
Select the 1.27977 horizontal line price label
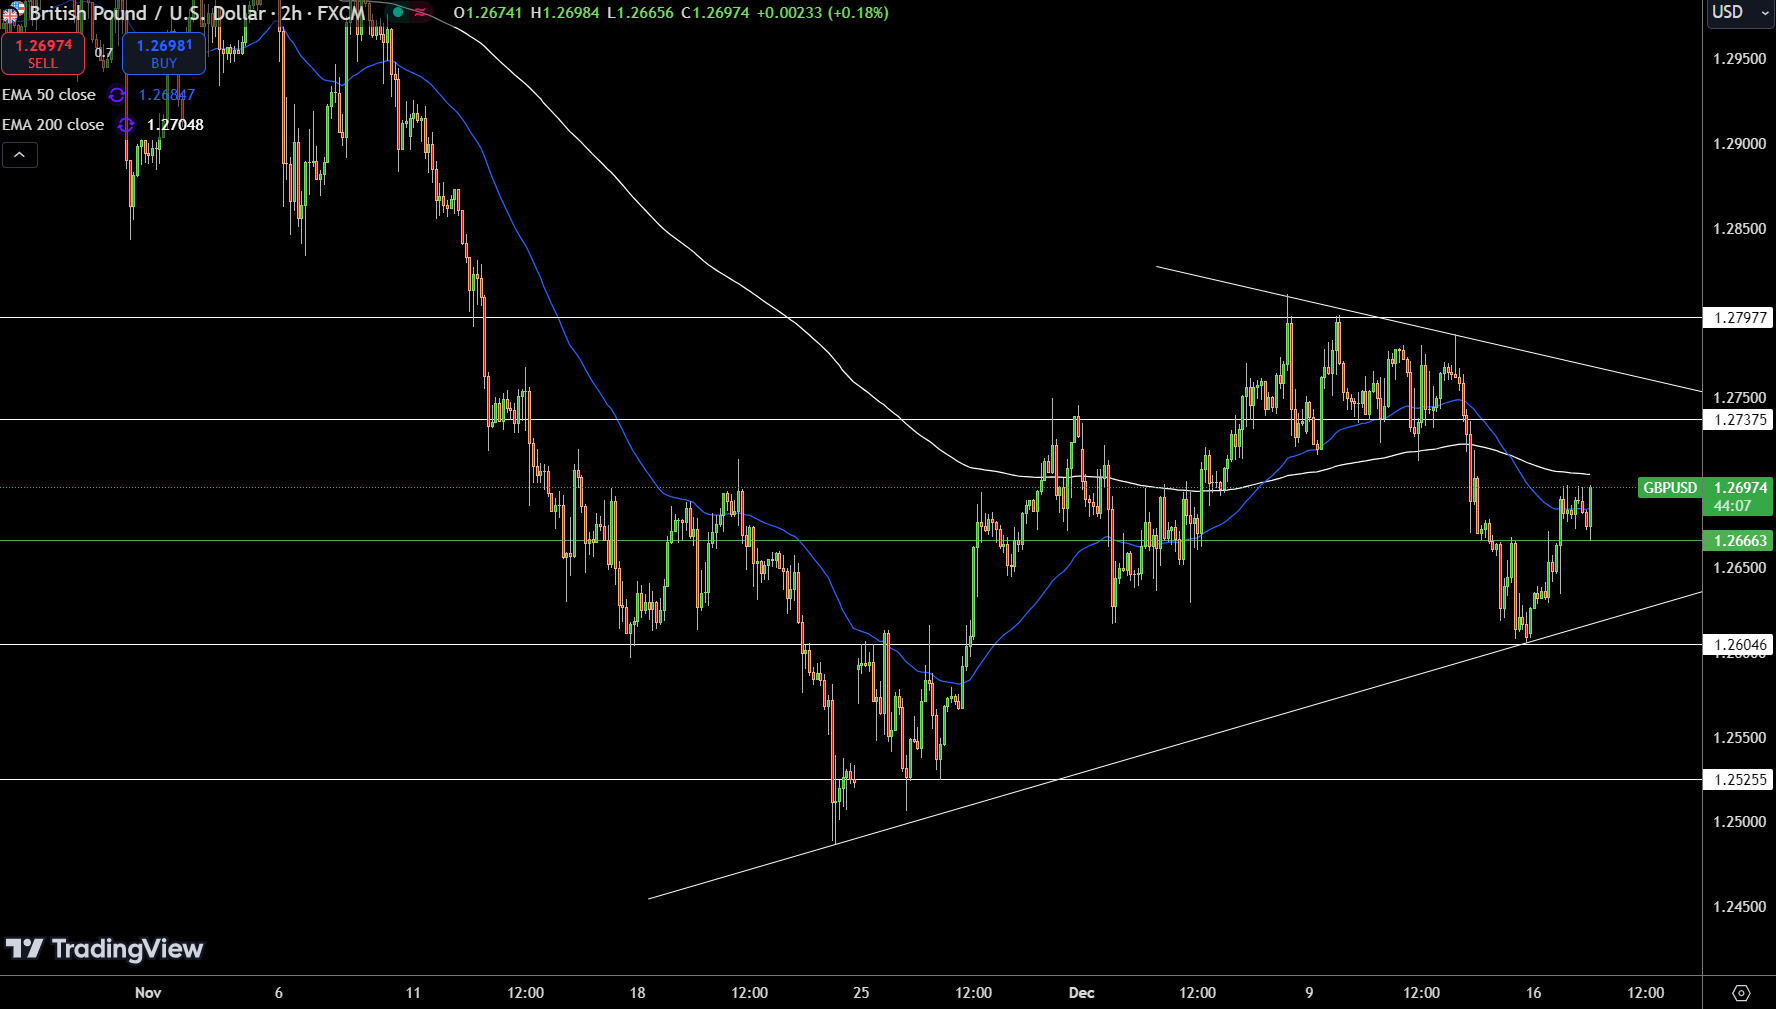coord(1740,318)
